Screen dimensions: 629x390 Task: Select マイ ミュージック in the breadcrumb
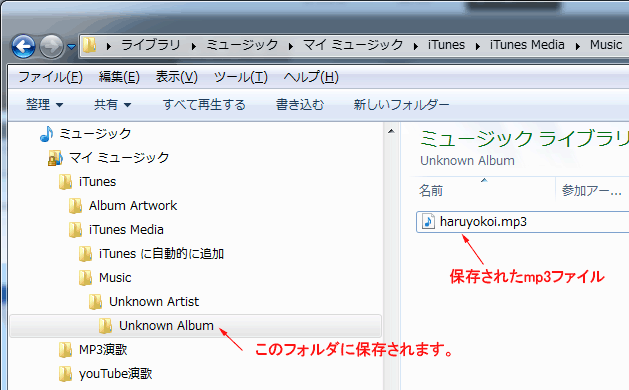coord(353,45)
